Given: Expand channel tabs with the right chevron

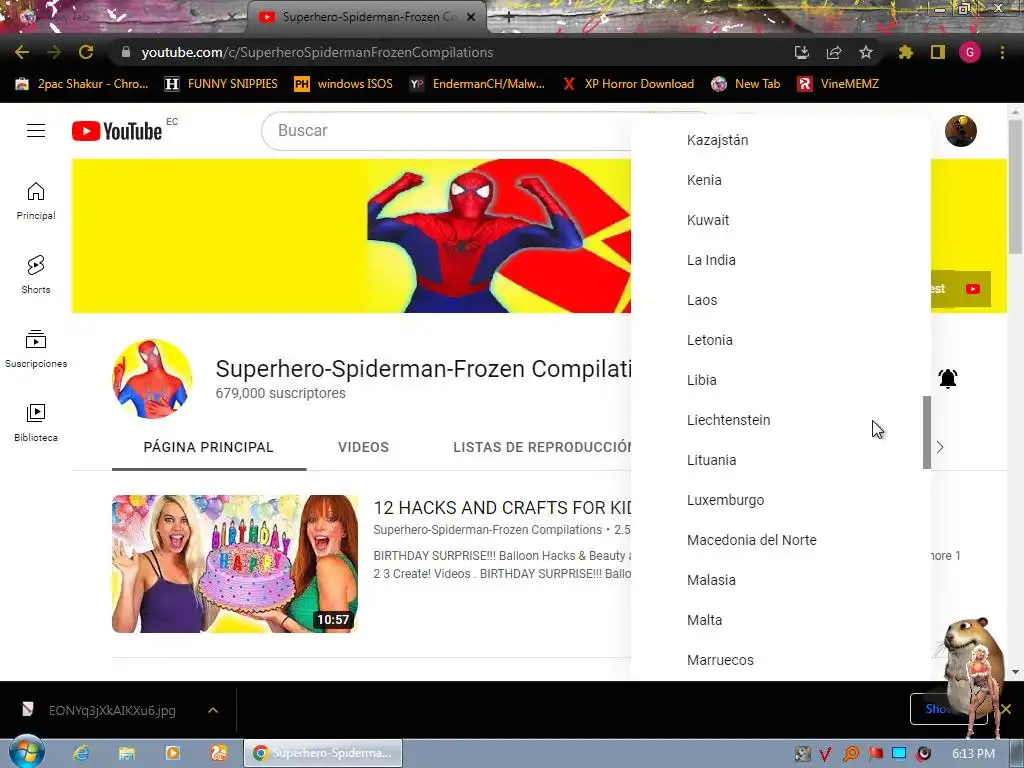Looking at the screenshot, I should [x=940, y=447].
